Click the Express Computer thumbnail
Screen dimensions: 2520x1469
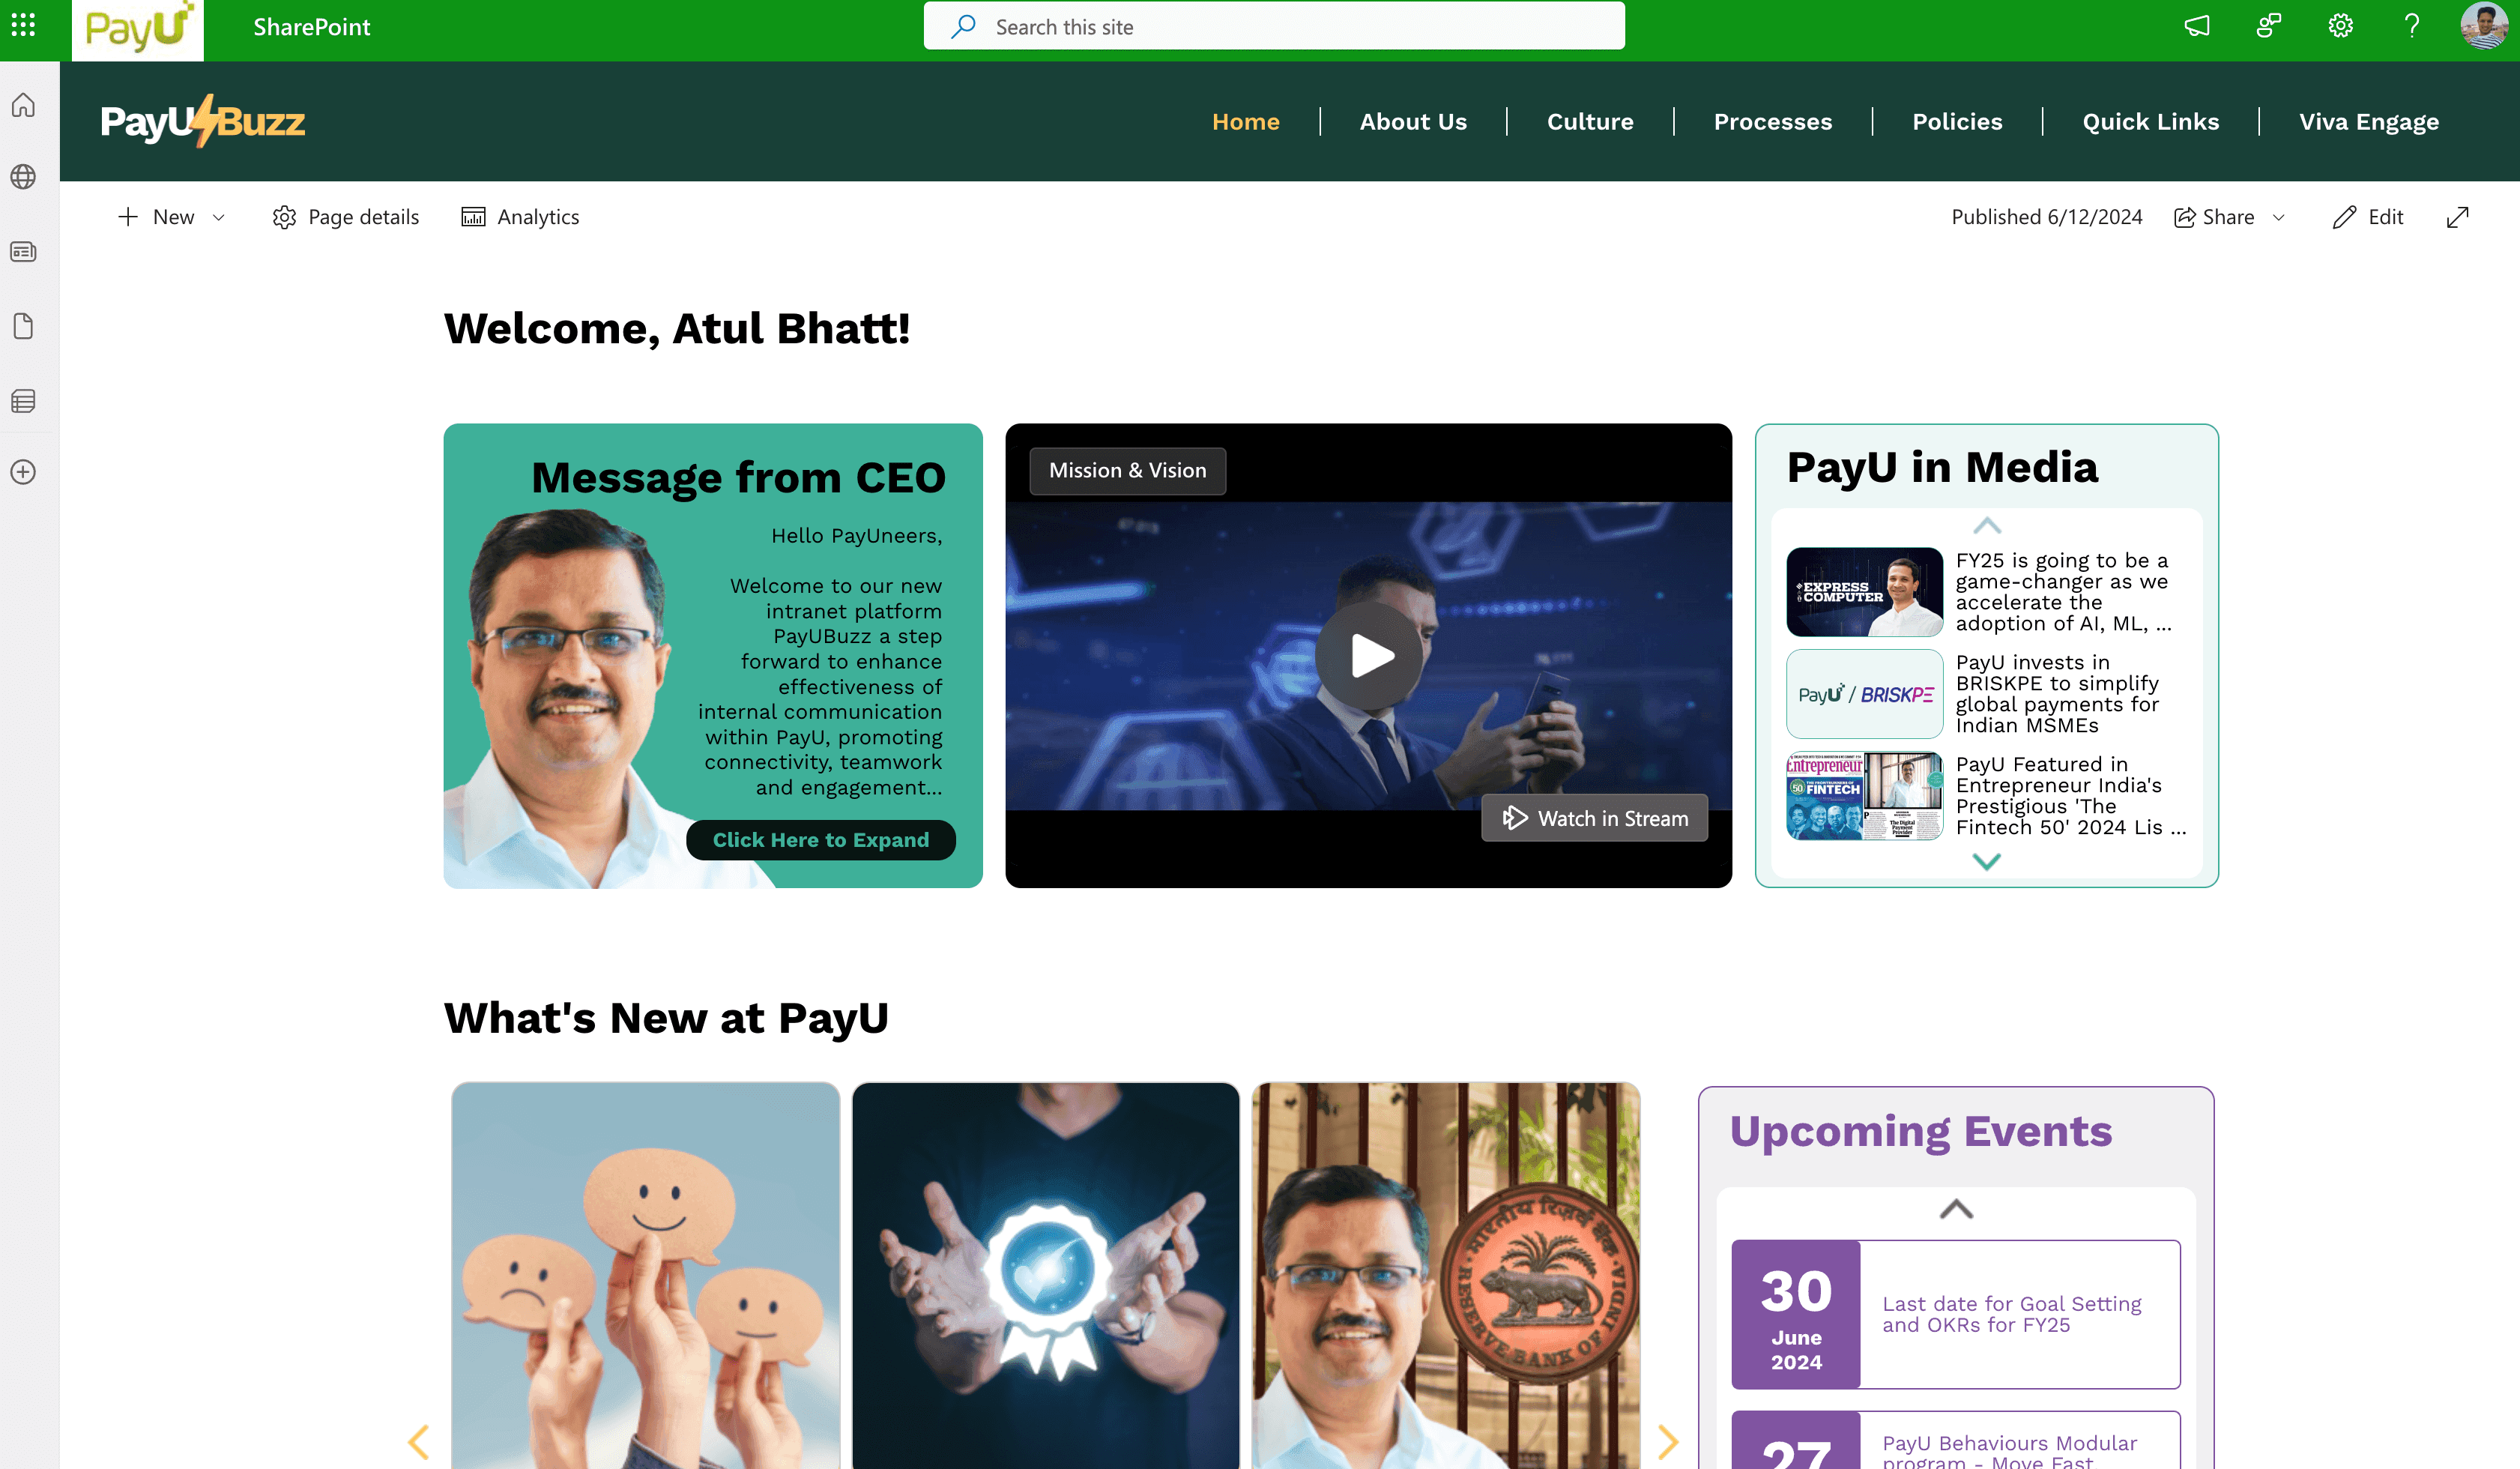pyautogui.click(x=1864, y=592)
